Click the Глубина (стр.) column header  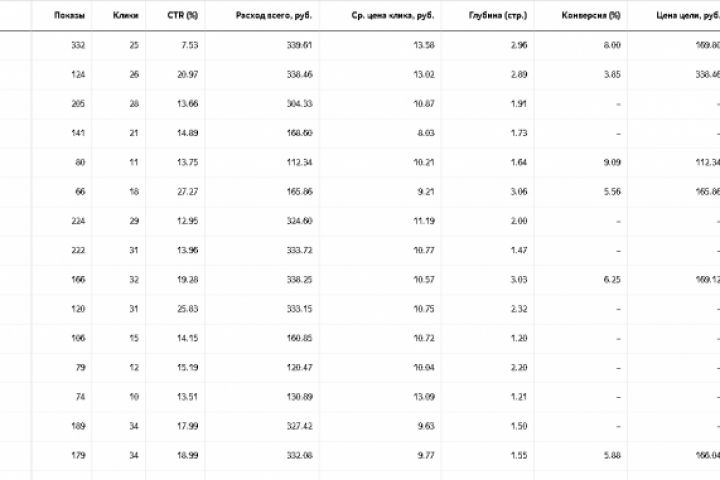[496, 16]
